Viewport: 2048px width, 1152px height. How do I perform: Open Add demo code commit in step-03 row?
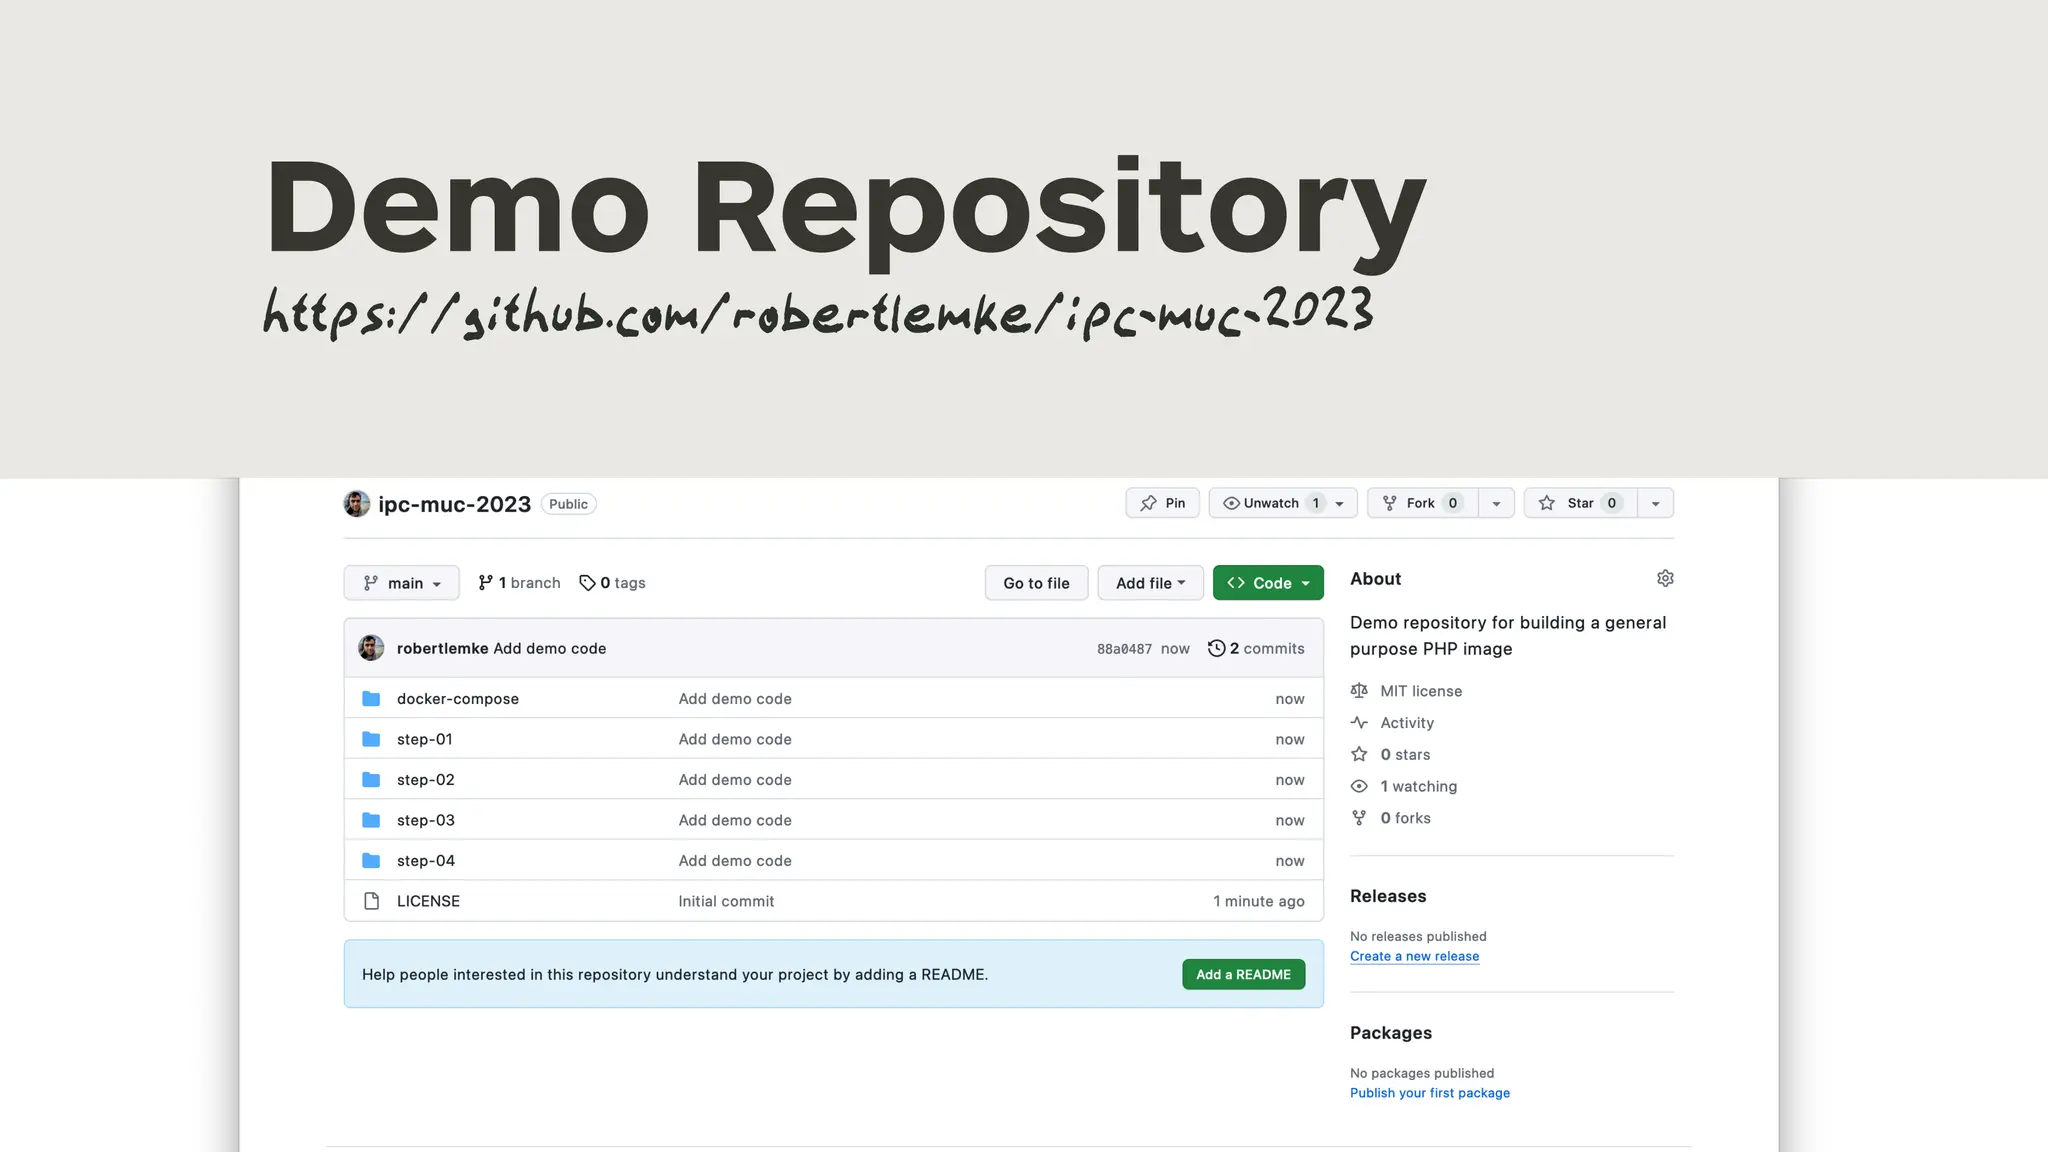click(735, 820)
